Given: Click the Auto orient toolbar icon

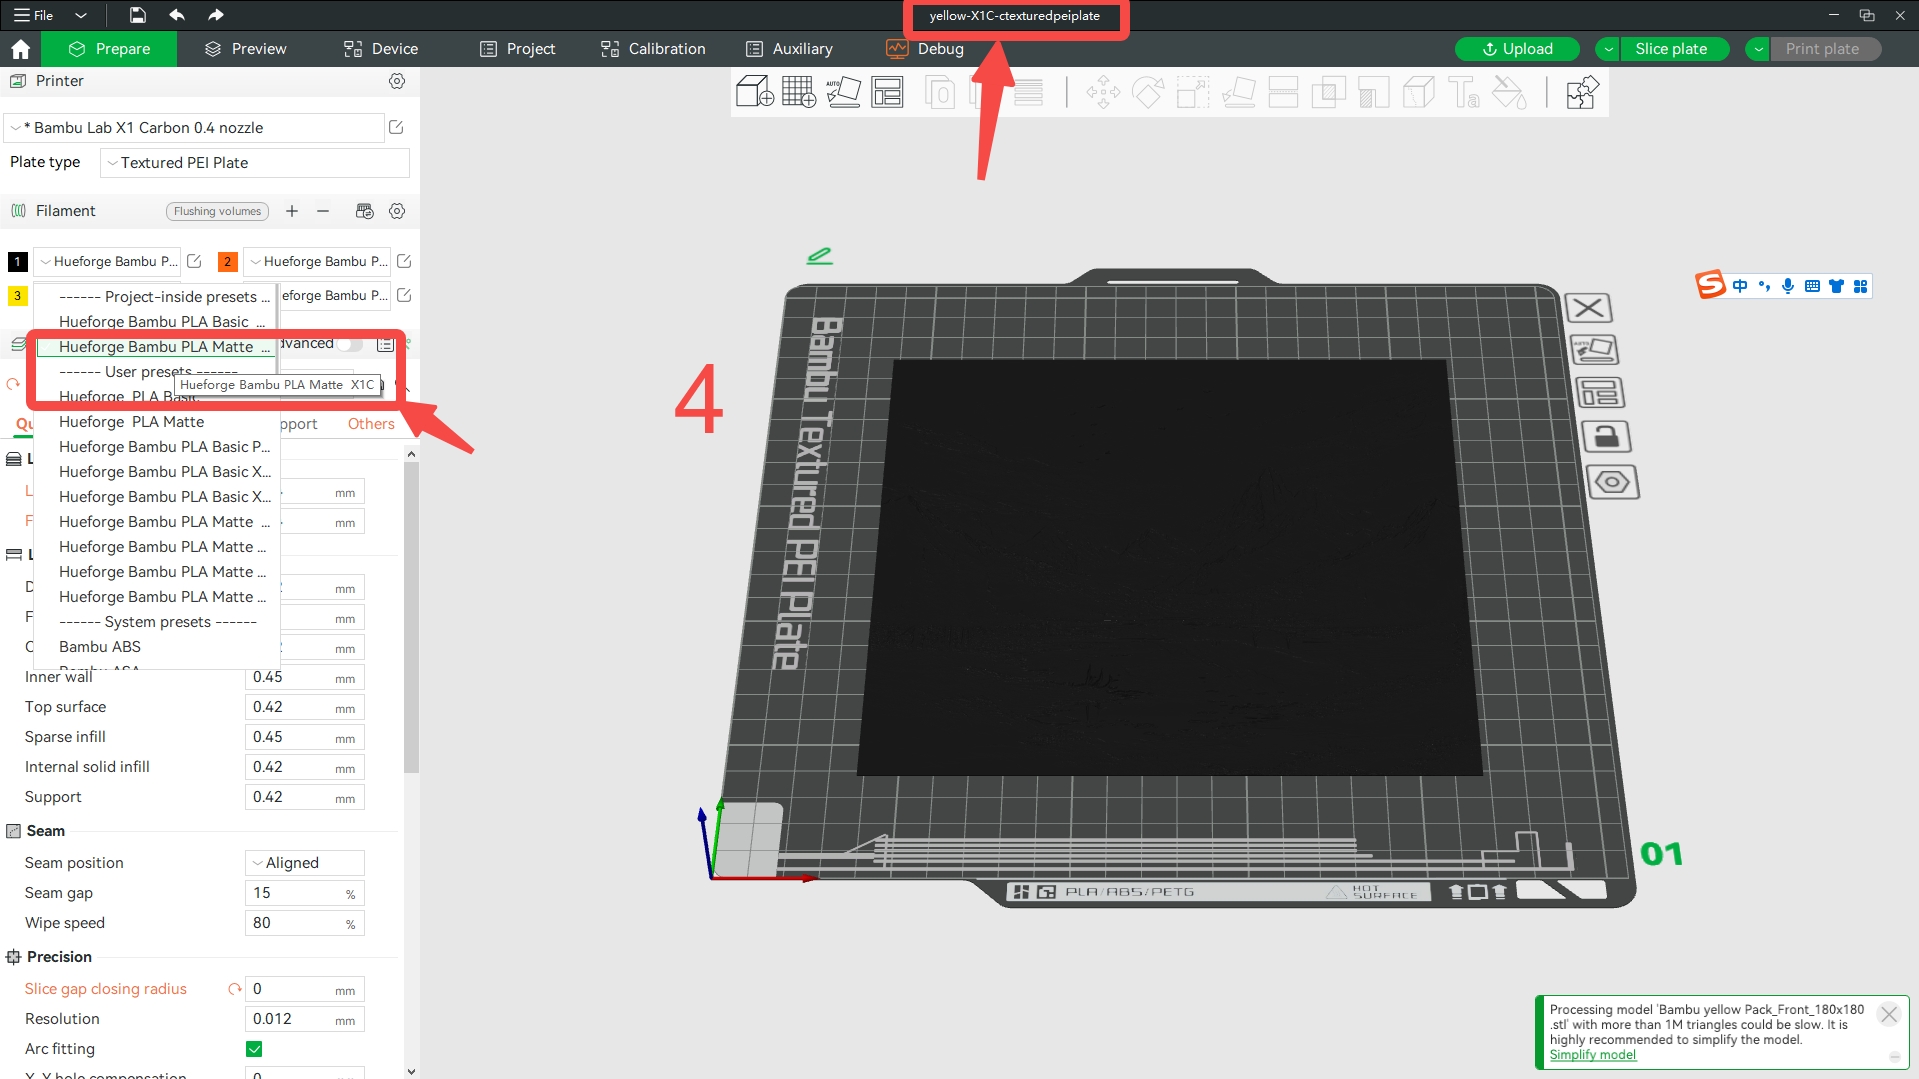Looking at the screenshot, I should pyautogui.click(x=843, y=92).
